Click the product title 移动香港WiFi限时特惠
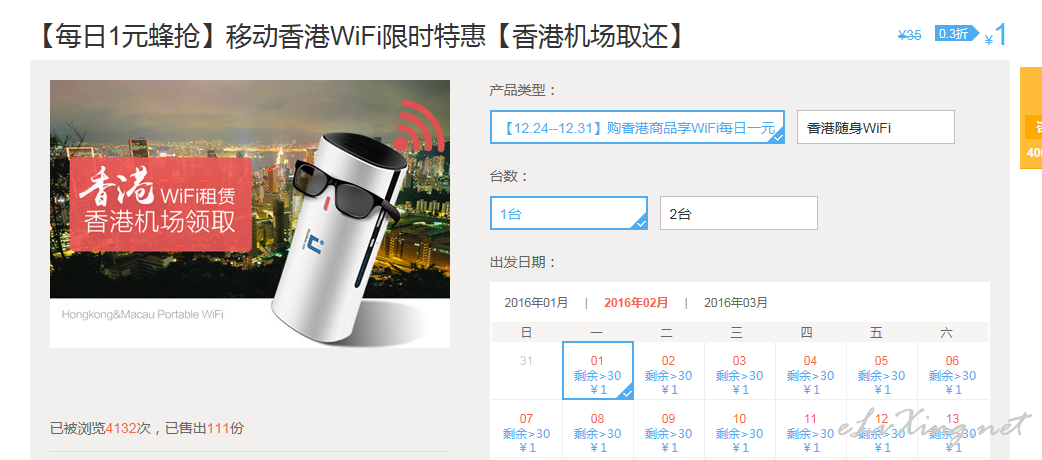Image resolution: width=1042 pixels, height=460 pixels. pyautogui.click(x=356, y=36)
